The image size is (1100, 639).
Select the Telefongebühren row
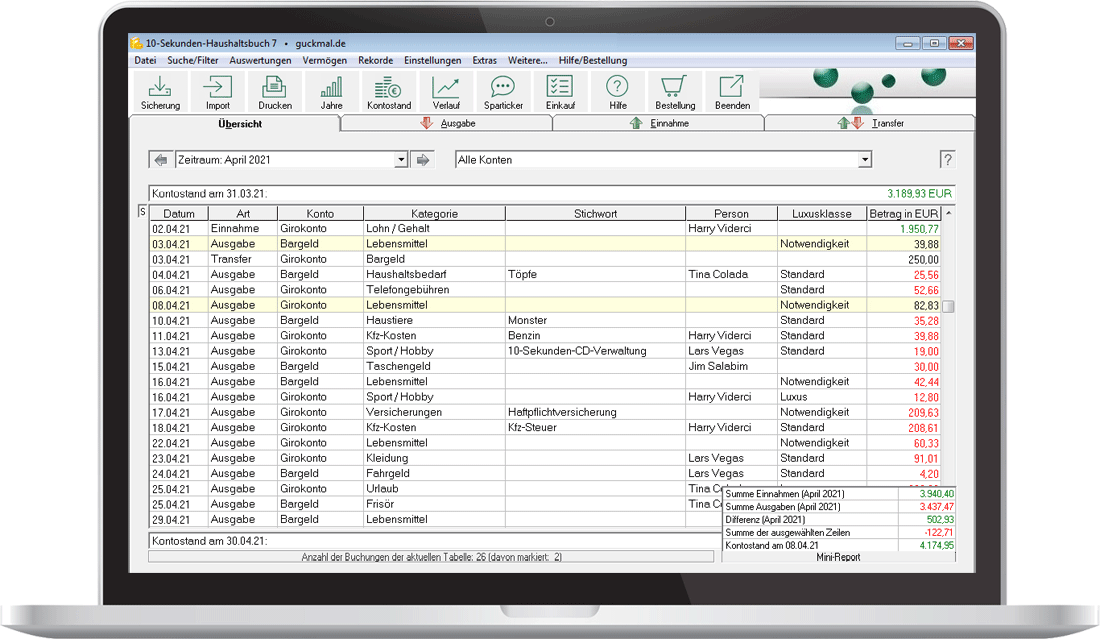click(544, 290)
